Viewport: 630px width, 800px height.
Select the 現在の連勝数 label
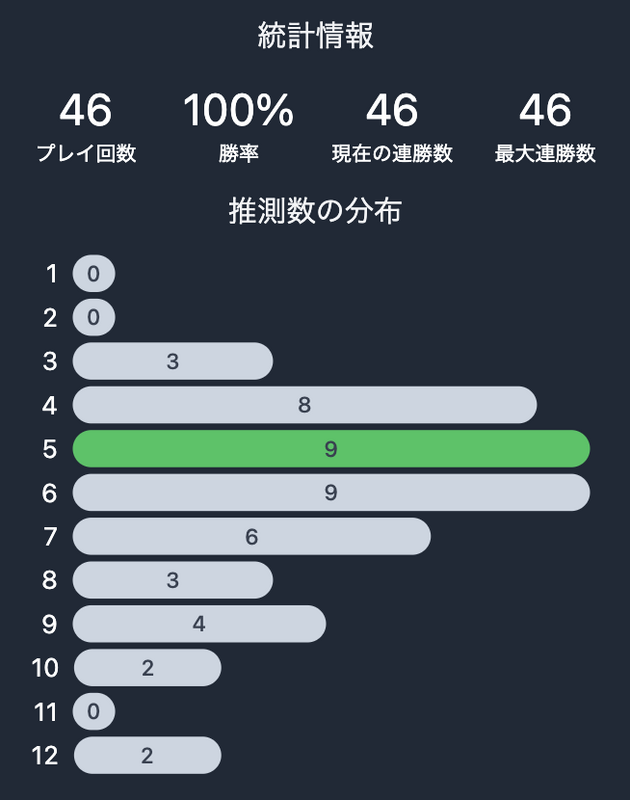point(392,153)
